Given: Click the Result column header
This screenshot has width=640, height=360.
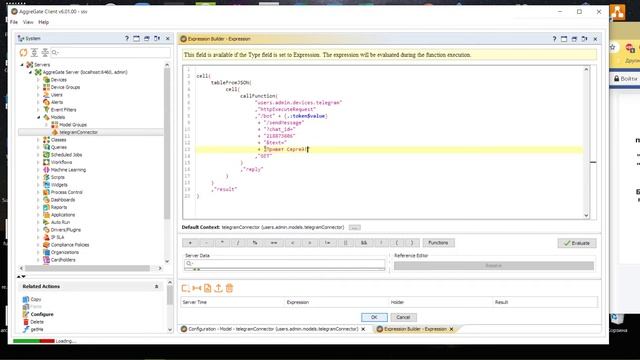Looking at the screenshot, I should click(501, 302).
